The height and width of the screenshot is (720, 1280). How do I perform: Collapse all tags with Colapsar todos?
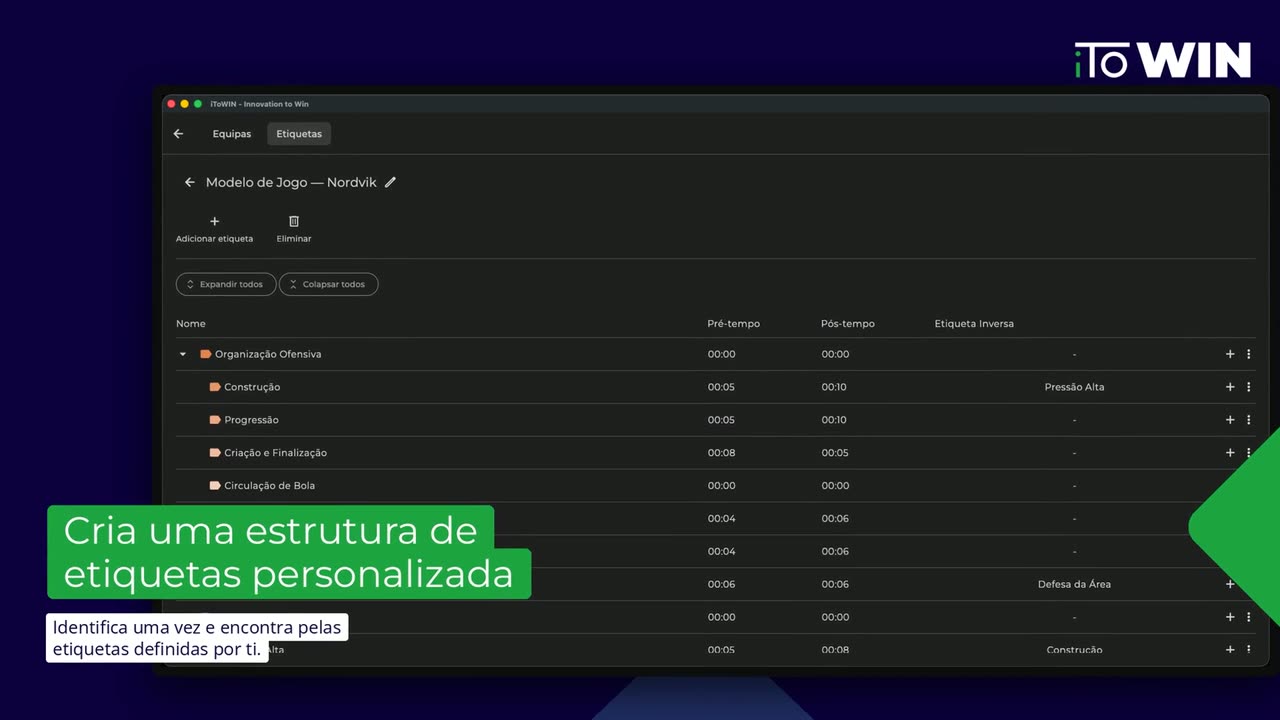pyautogui.click(x=328, y=284)
